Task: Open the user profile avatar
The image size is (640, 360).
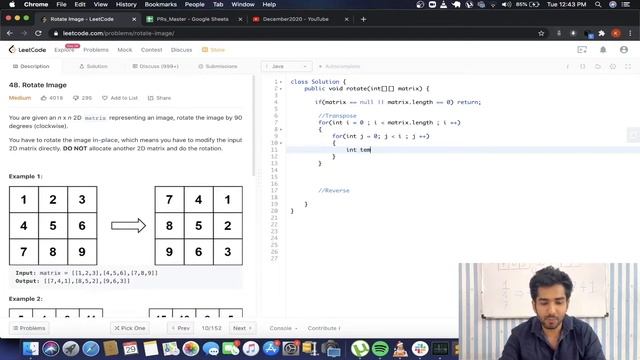Action: (624, 50)
